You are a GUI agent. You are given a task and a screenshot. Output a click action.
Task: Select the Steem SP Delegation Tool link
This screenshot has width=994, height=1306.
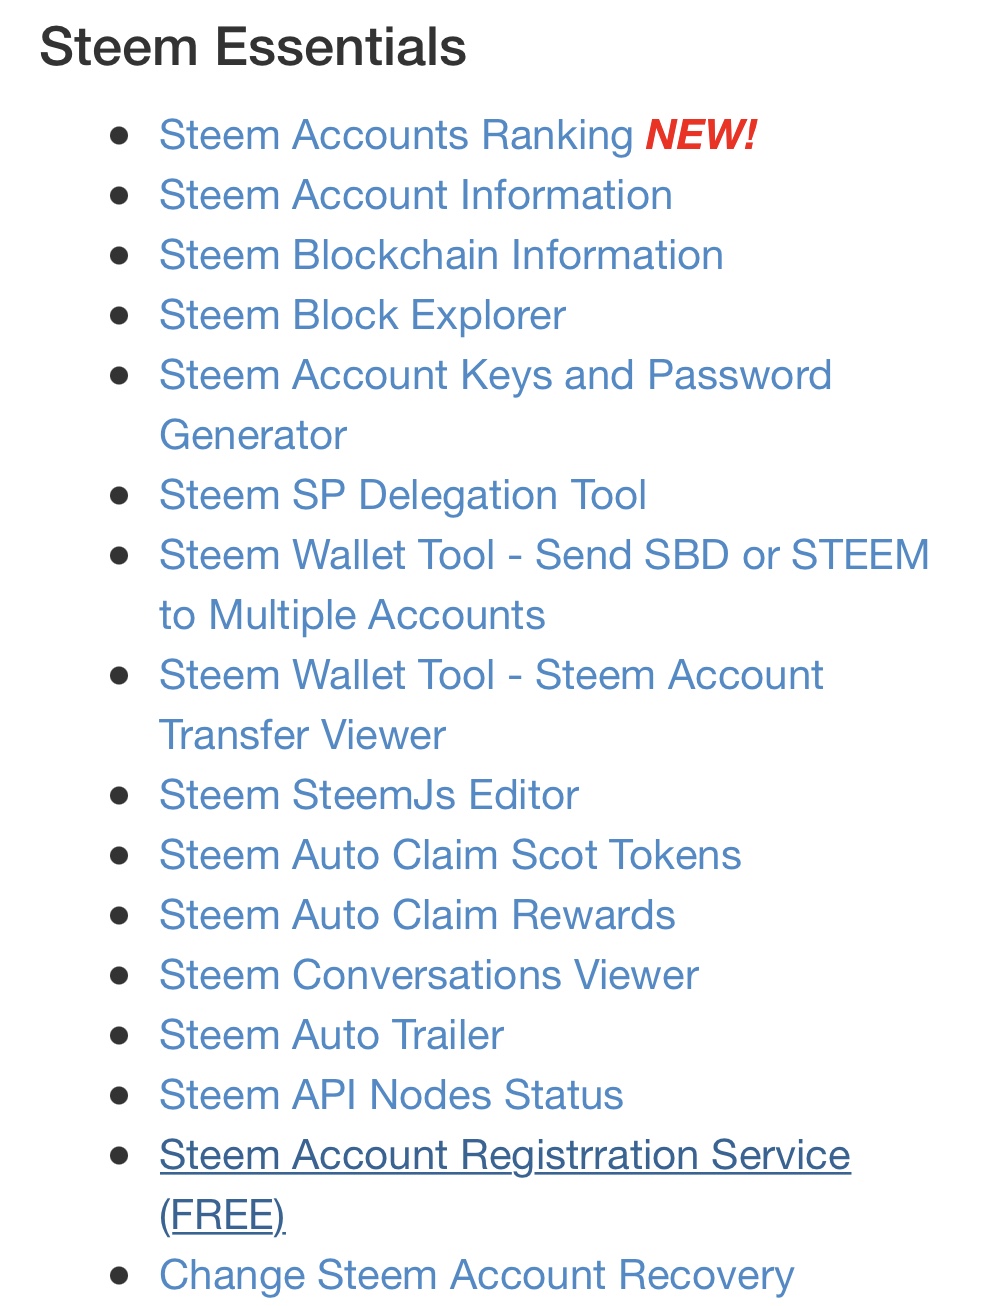coord(403,495)
